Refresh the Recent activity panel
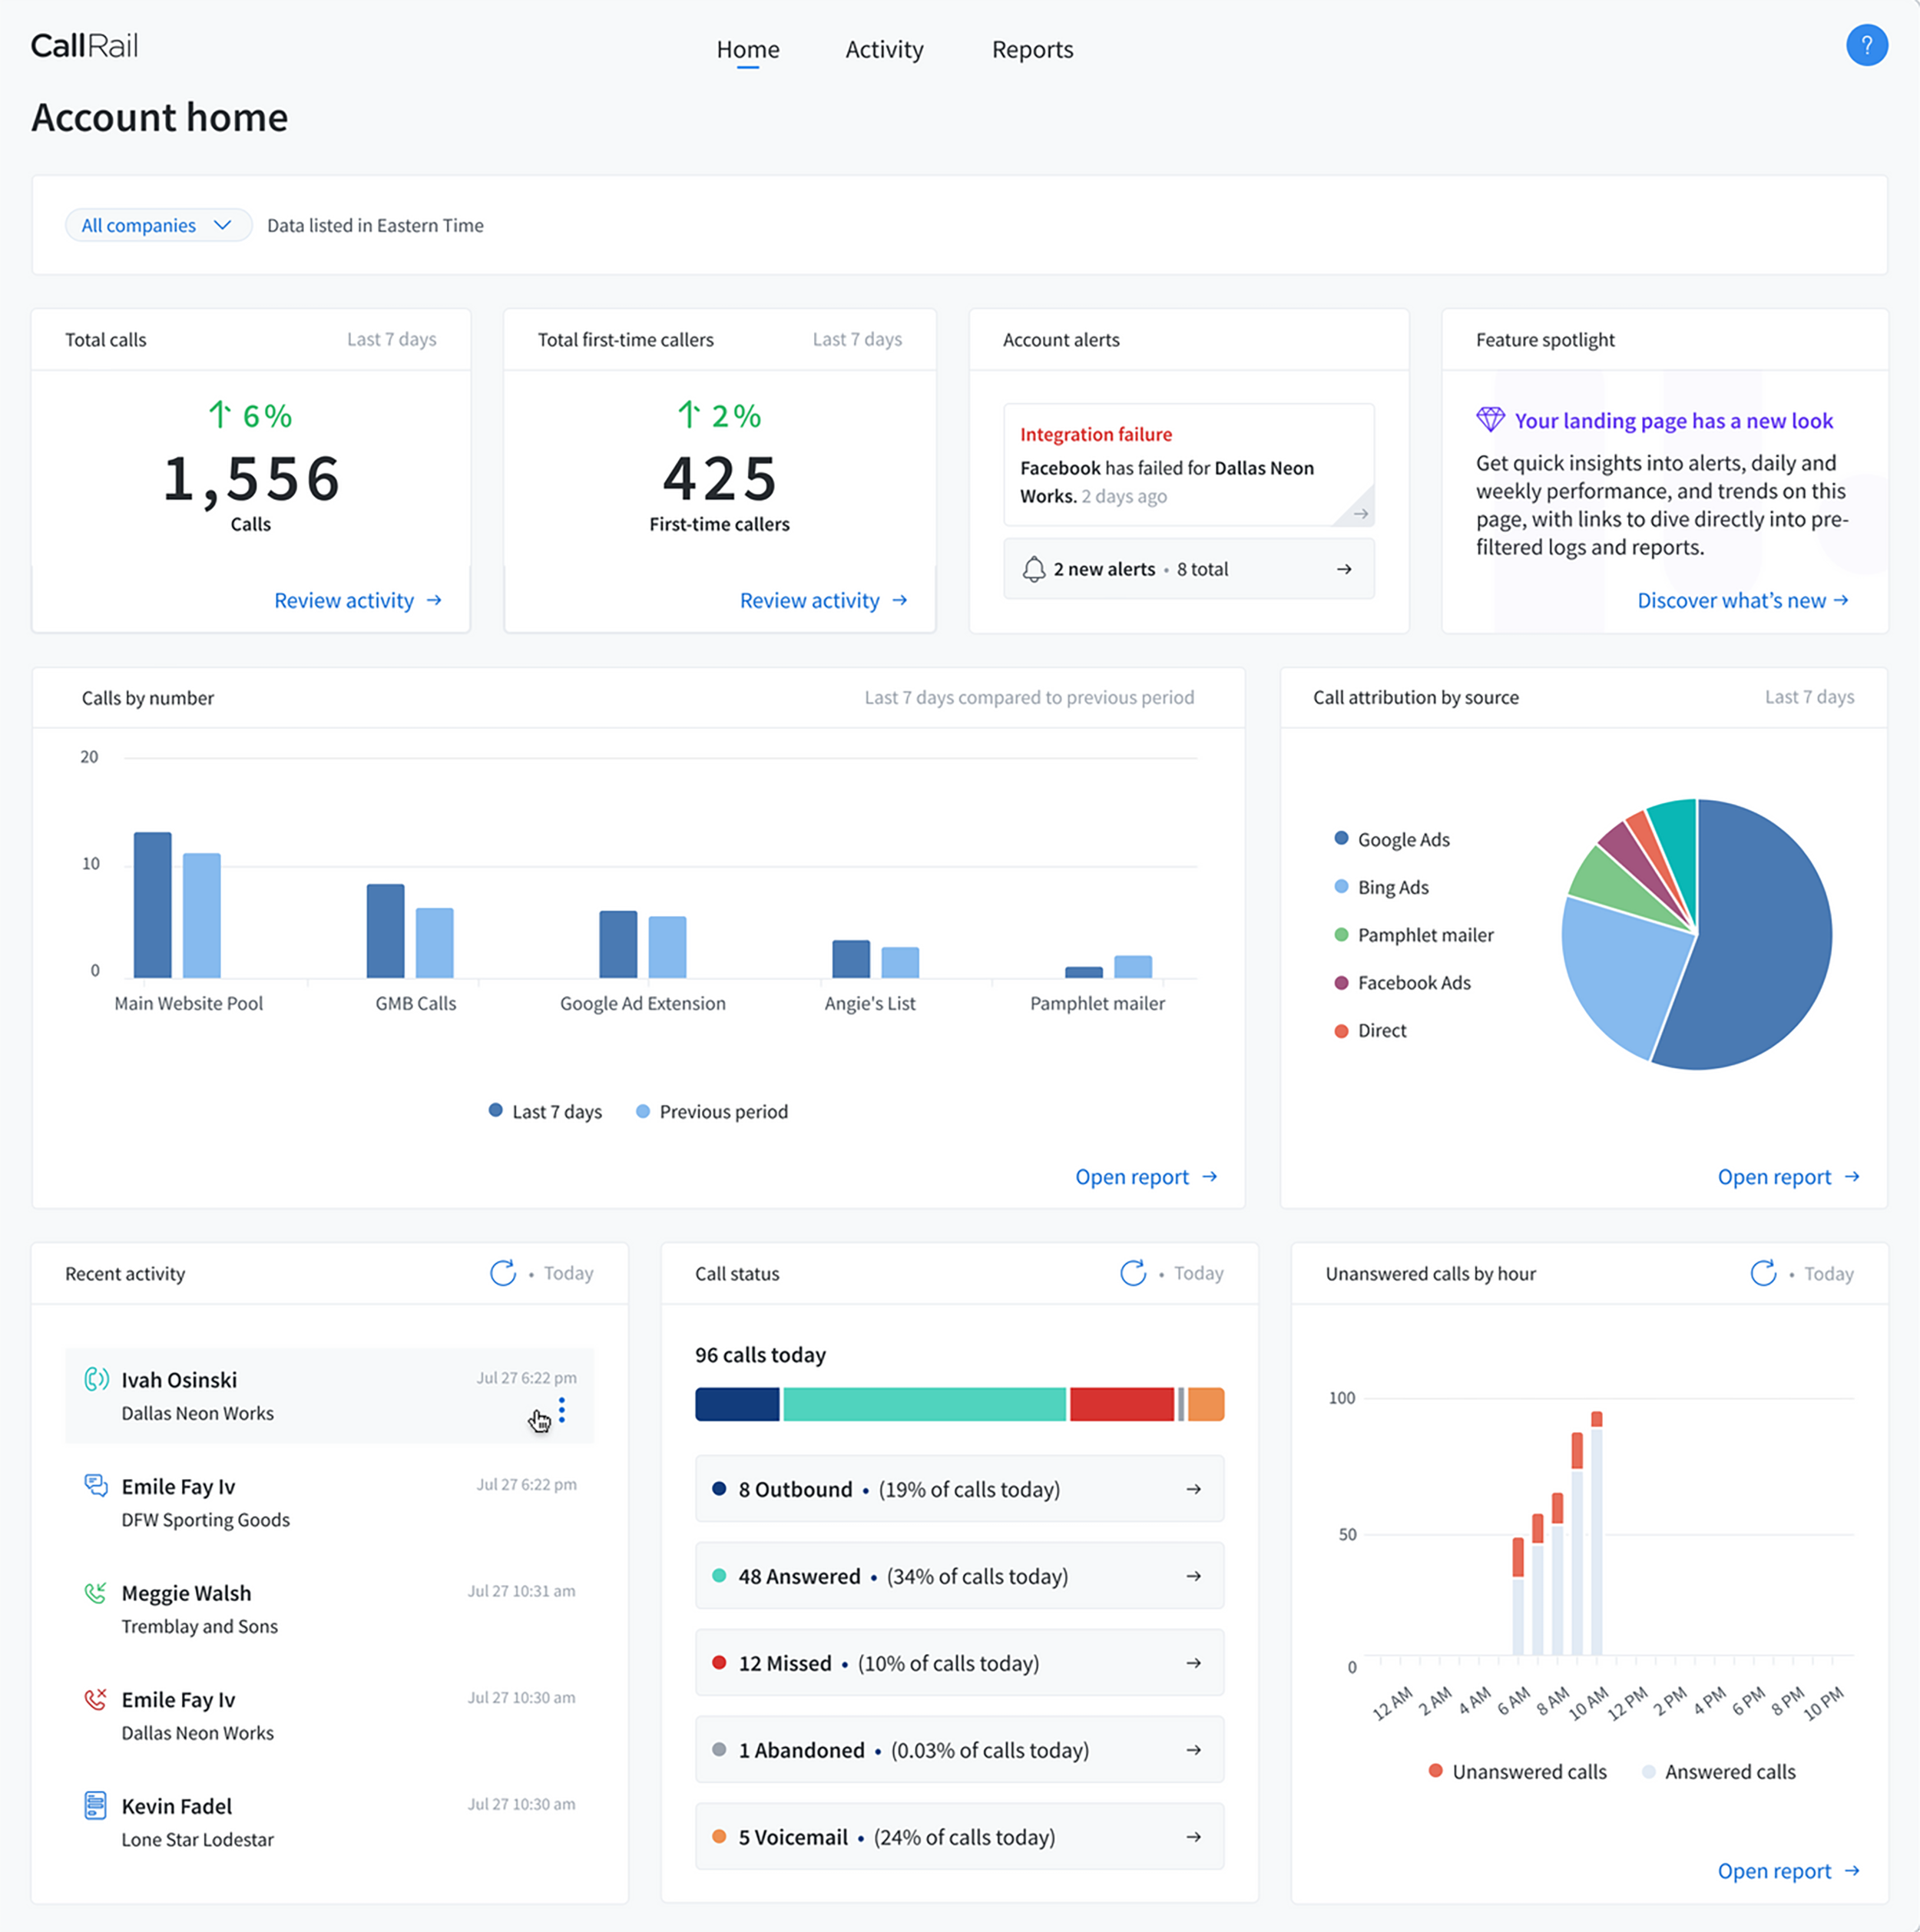 pyautogui.click(x=503, y=1273)
